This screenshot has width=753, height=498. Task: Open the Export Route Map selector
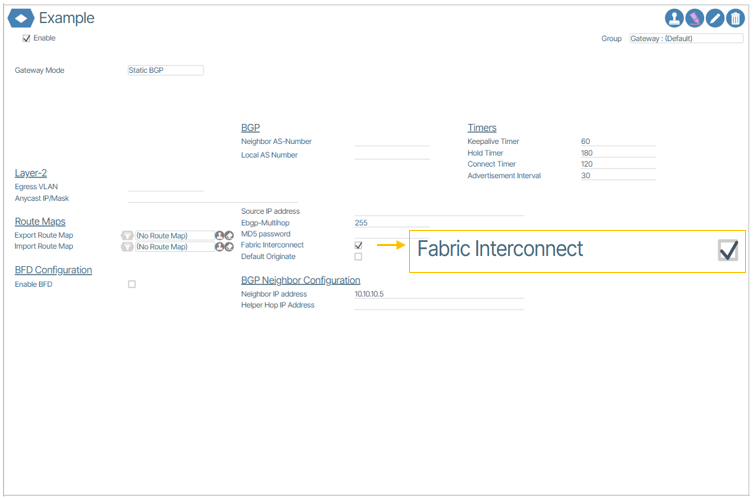(x=174, y=236)
